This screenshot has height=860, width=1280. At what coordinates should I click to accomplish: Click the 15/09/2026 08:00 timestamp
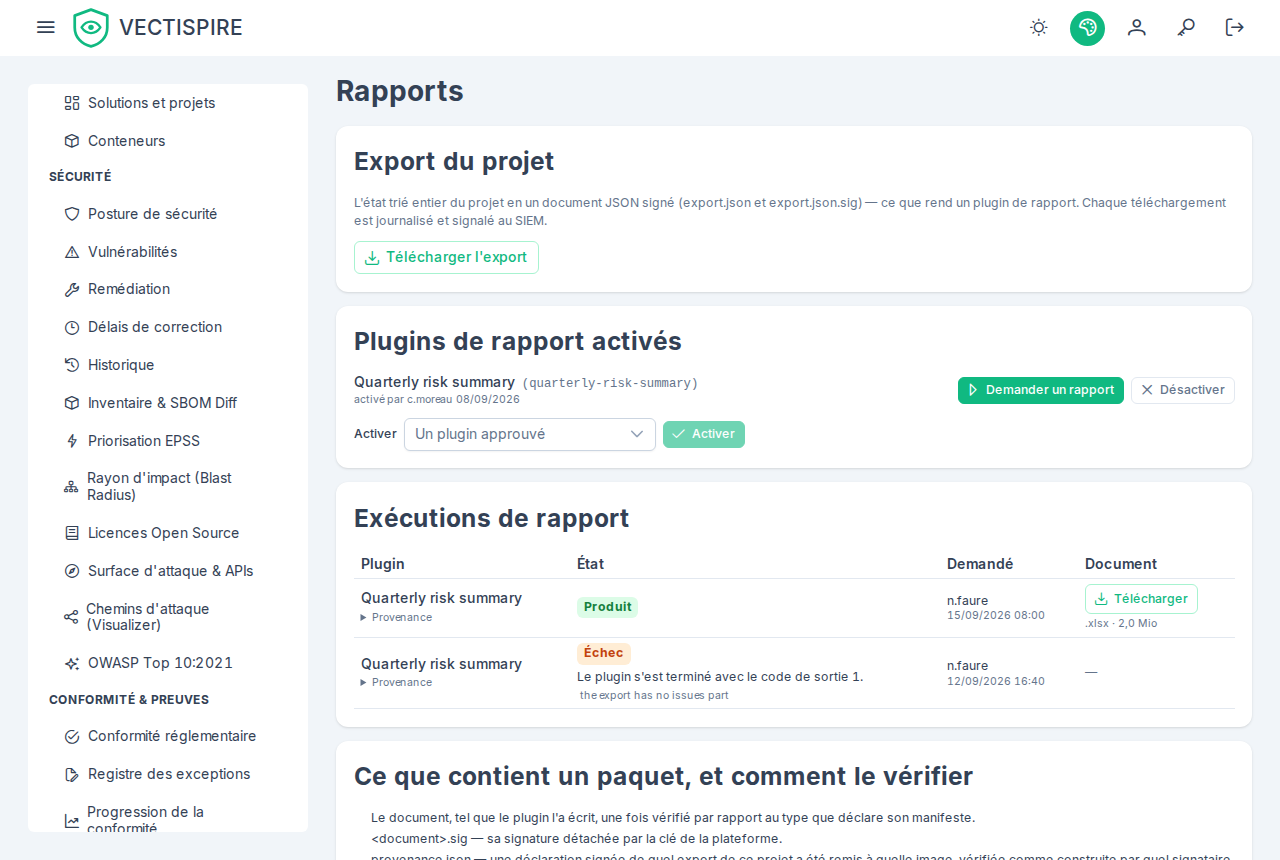point(996,615)
